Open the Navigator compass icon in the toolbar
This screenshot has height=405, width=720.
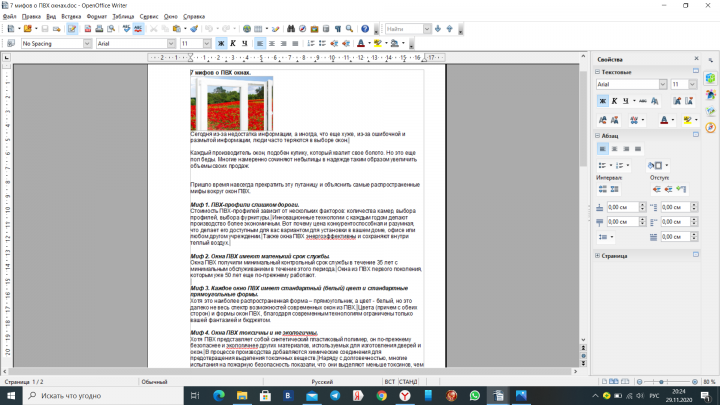(303, 29)
